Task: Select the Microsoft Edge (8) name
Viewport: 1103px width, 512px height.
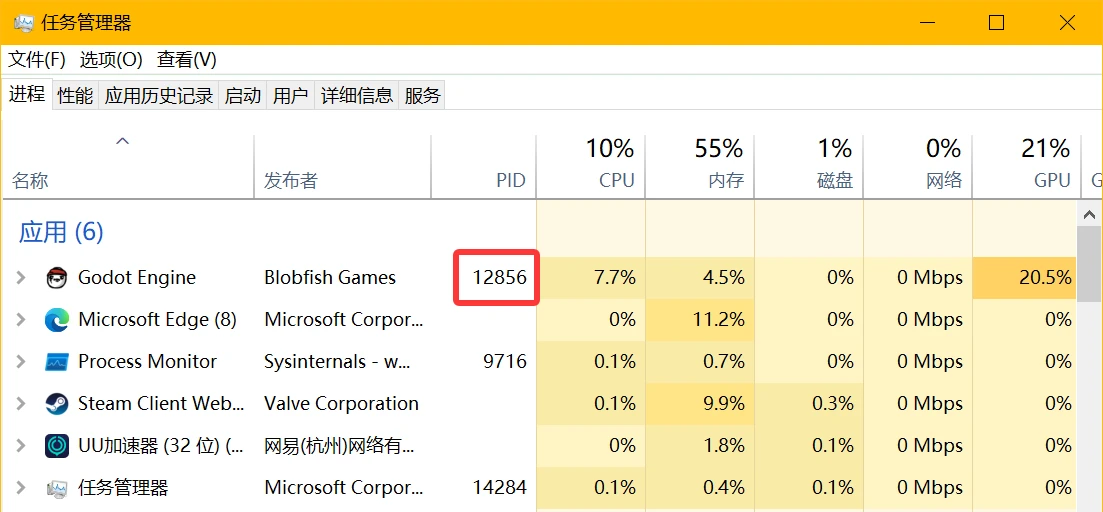Action: click(x=158, y=320)
